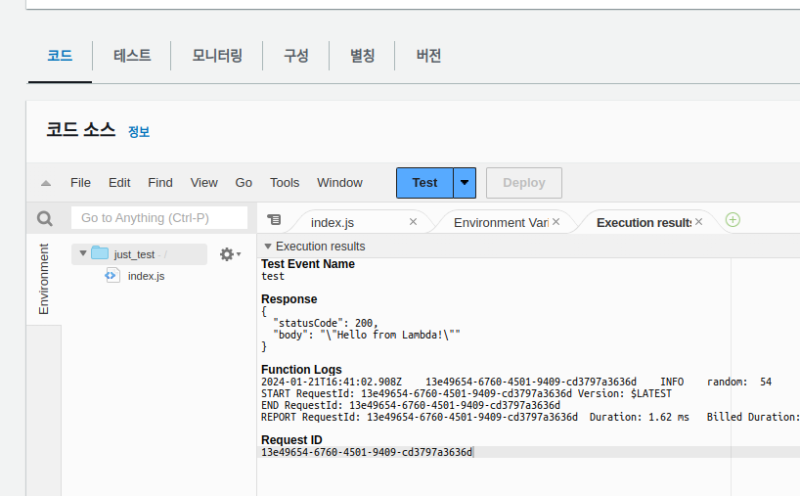The width and height of the screenshot is (800, 496).
Task: Close the index.js tab
Action: [413, 222]
